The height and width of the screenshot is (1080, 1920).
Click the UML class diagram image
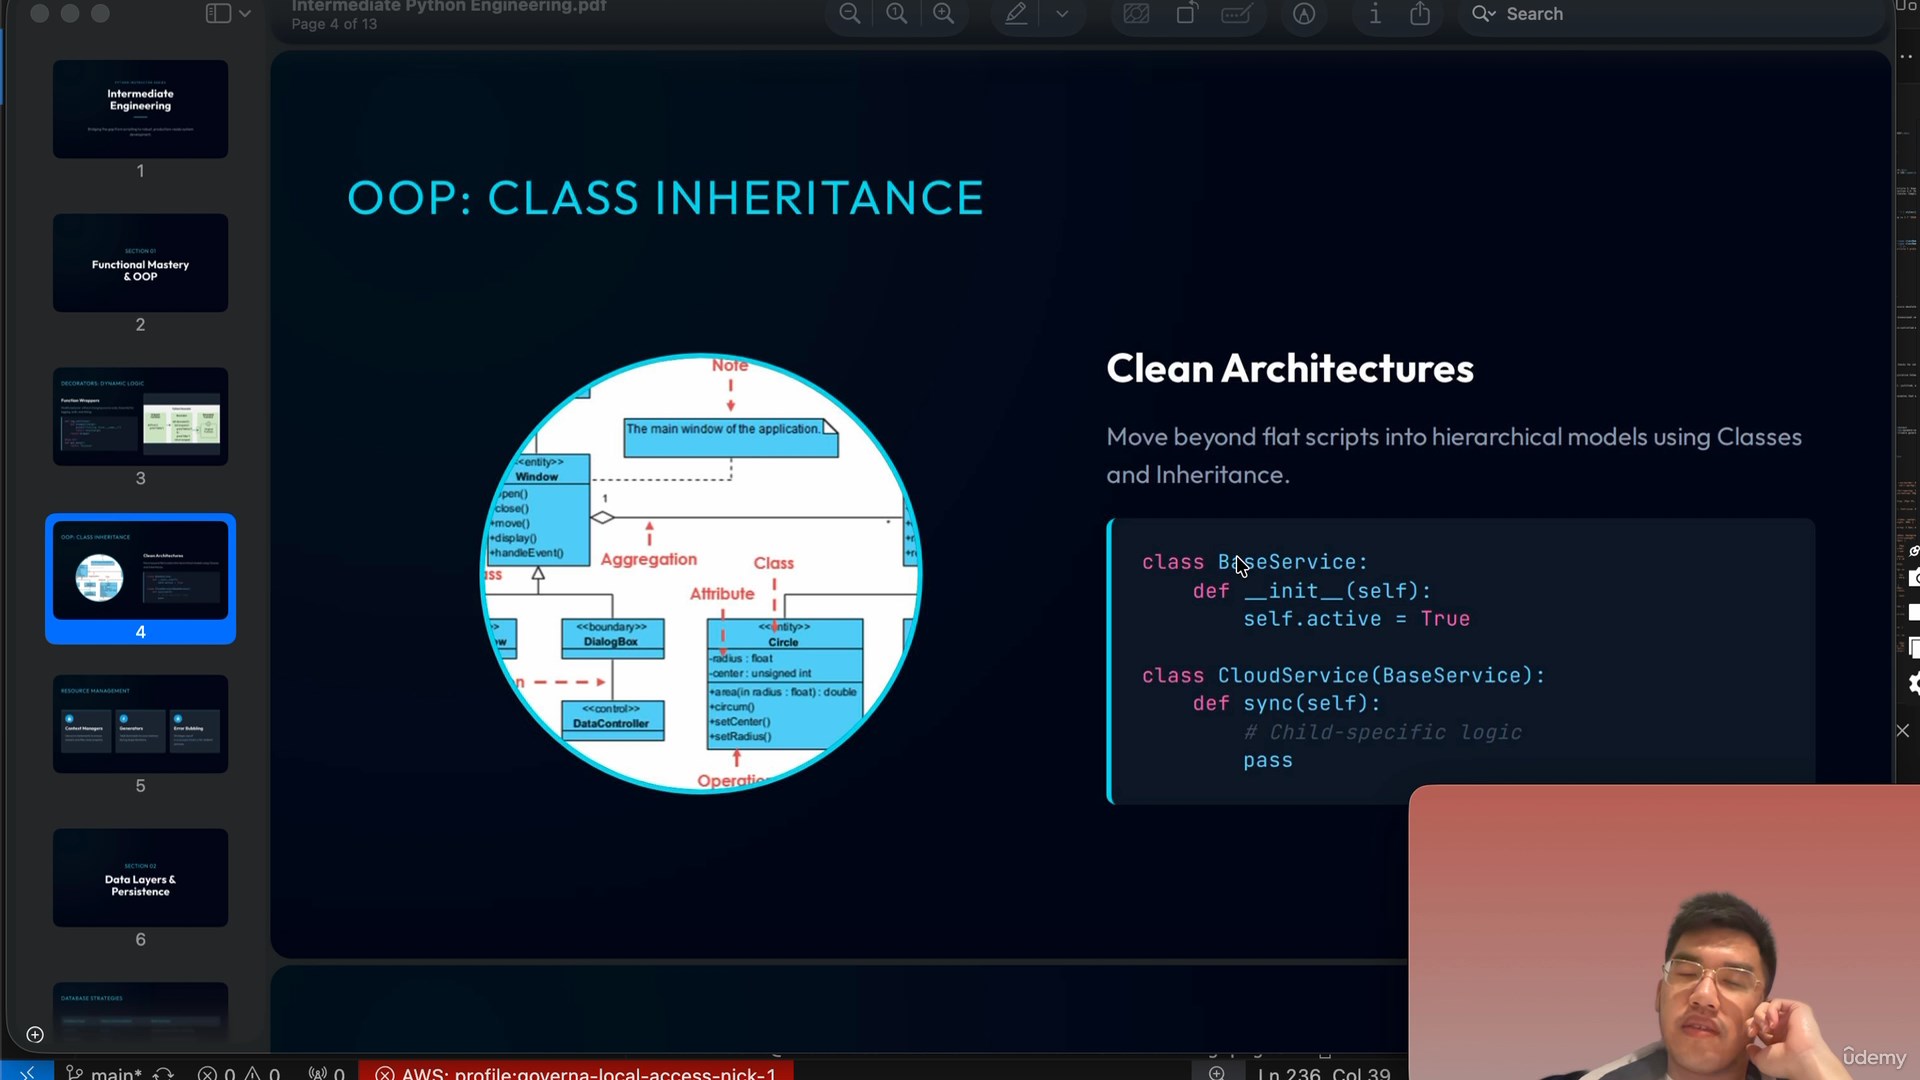701,573
